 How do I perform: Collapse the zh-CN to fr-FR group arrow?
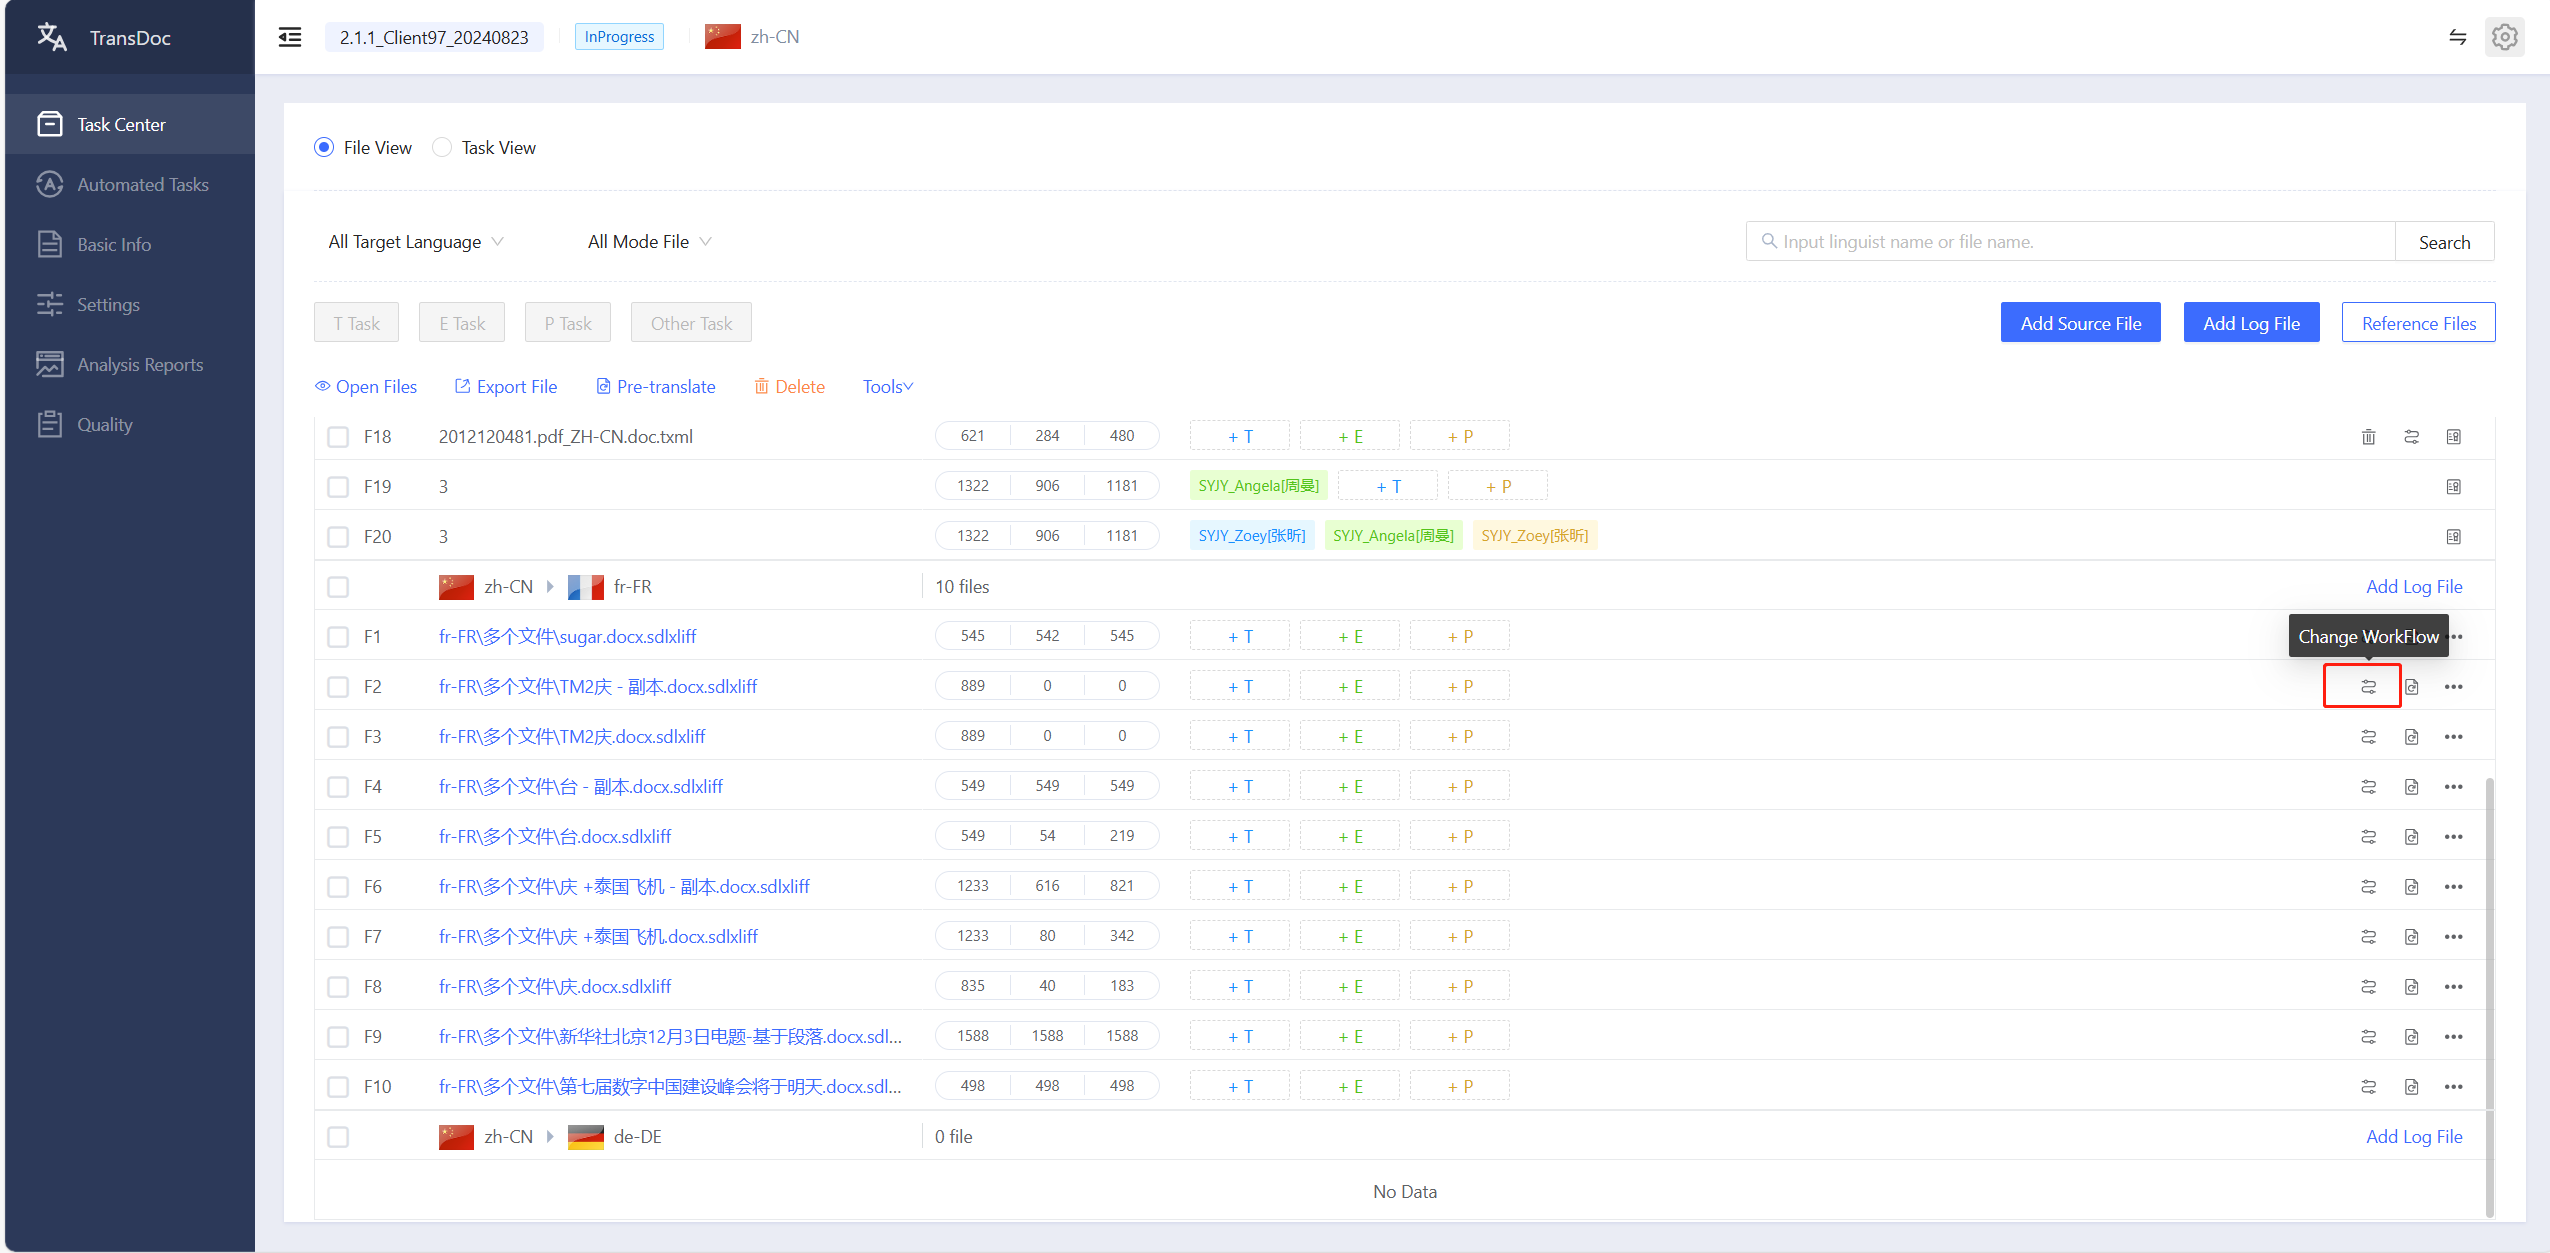pos(550,586)
